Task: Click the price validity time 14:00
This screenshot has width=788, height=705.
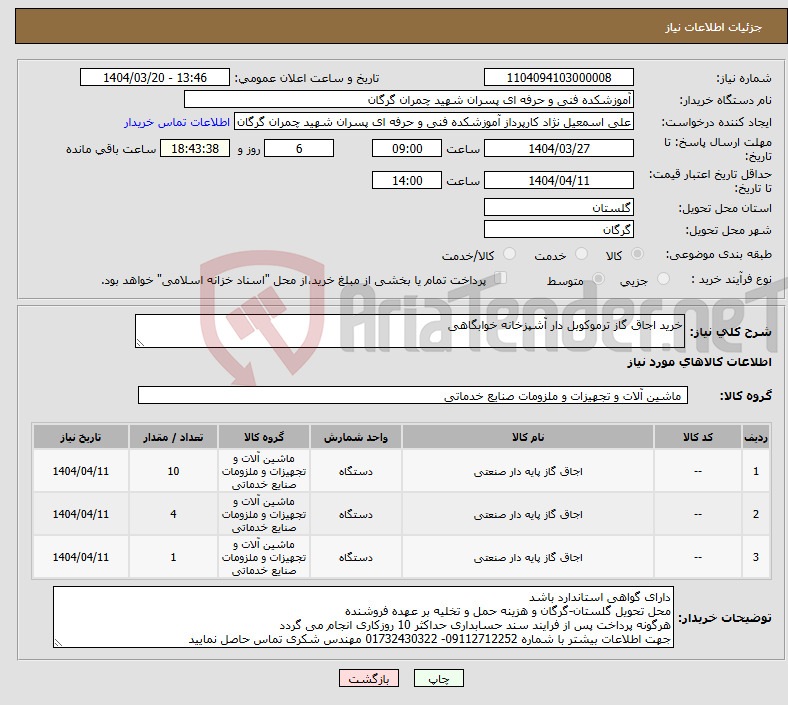Action: [x=407, y=180]
